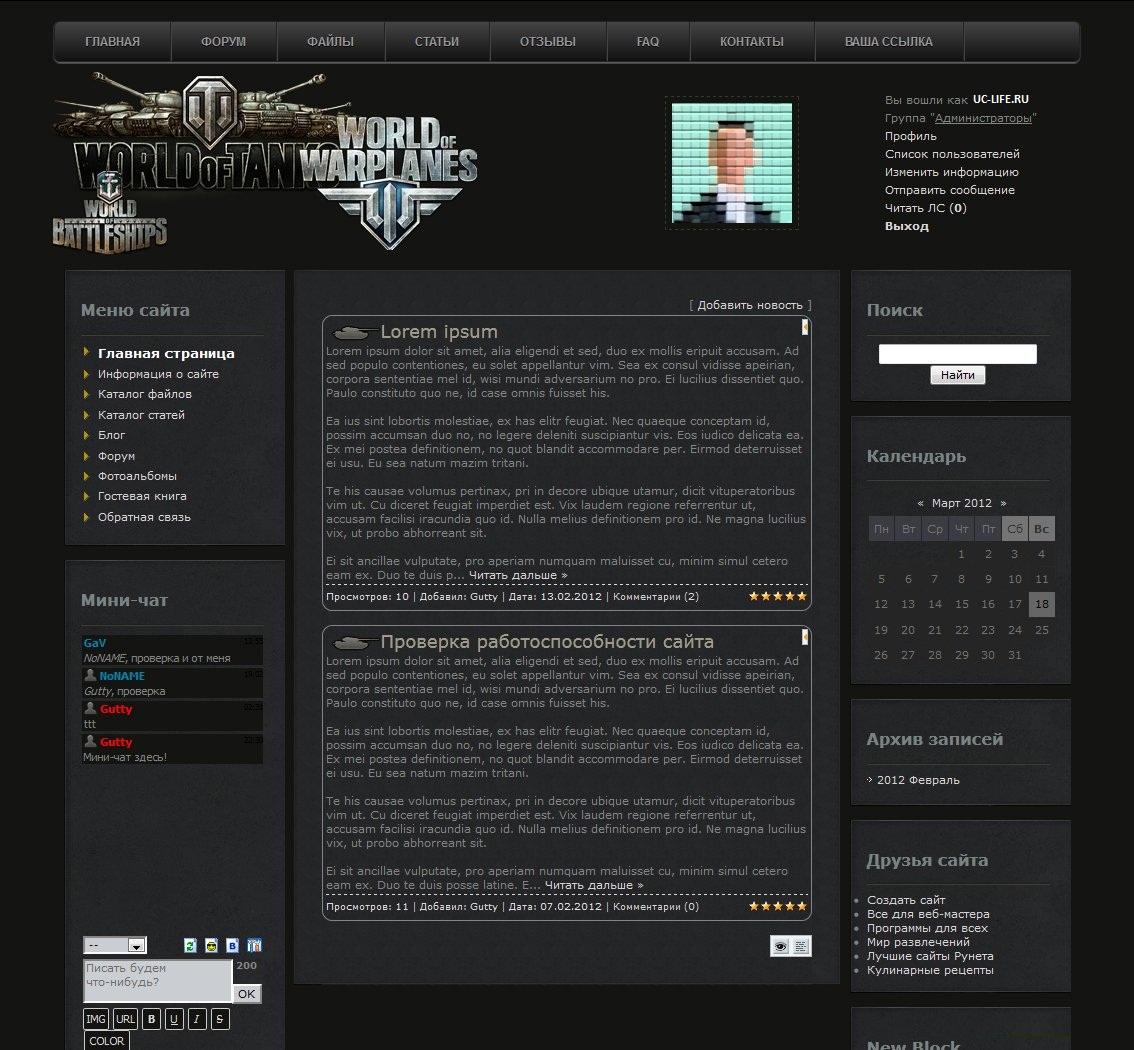1134x1050 pixels.
Task: Open edit marker on Проверка работоспособности post
Action: (x=805, y=637)
